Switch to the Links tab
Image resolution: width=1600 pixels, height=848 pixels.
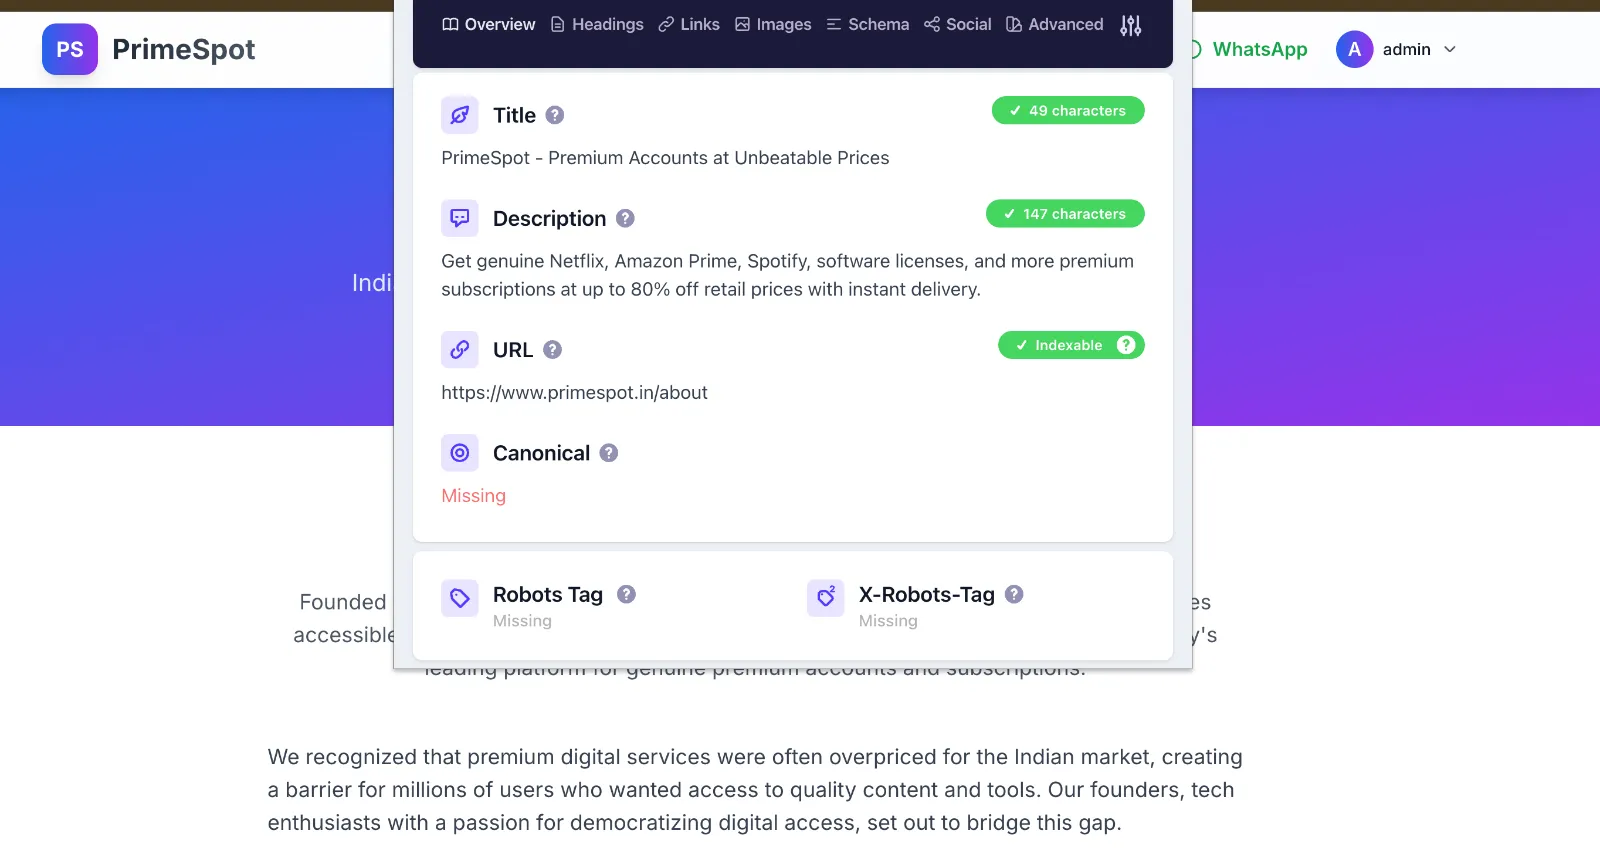pyautogui.click(x=689, y=25)
